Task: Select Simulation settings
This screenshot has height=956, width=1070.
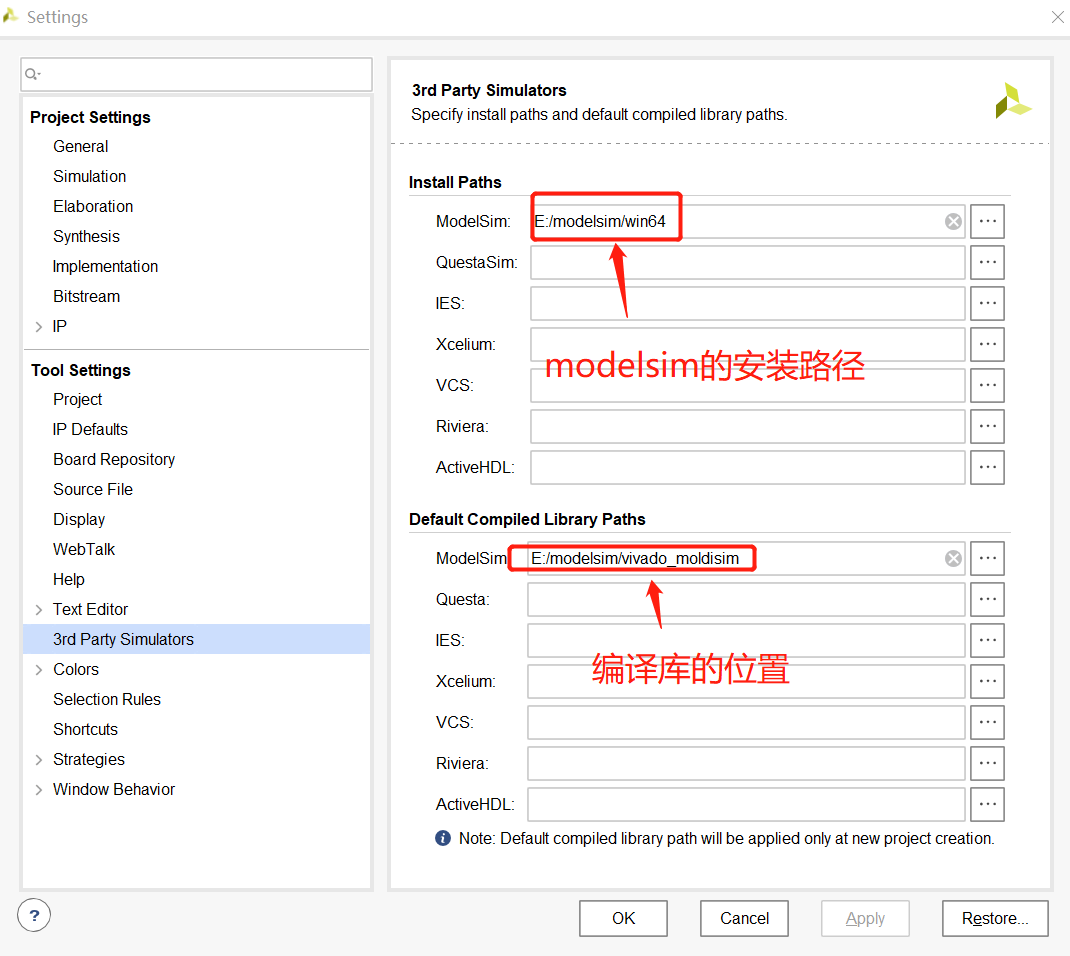Action: point(89,177)
